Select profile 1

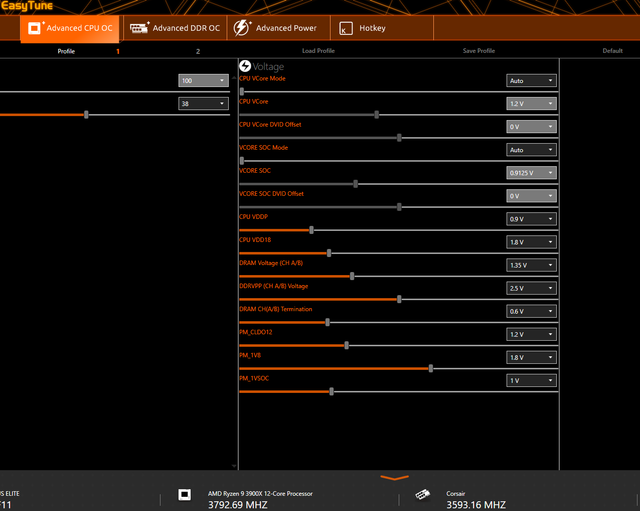118,51
